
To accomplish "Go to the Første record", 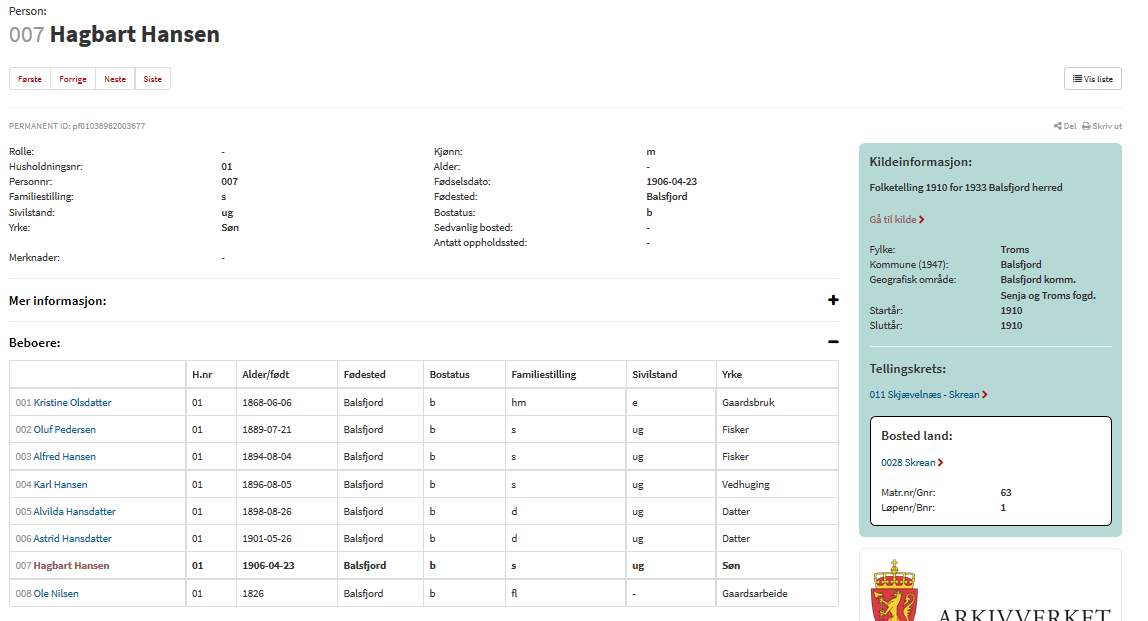I will [30, 79].
